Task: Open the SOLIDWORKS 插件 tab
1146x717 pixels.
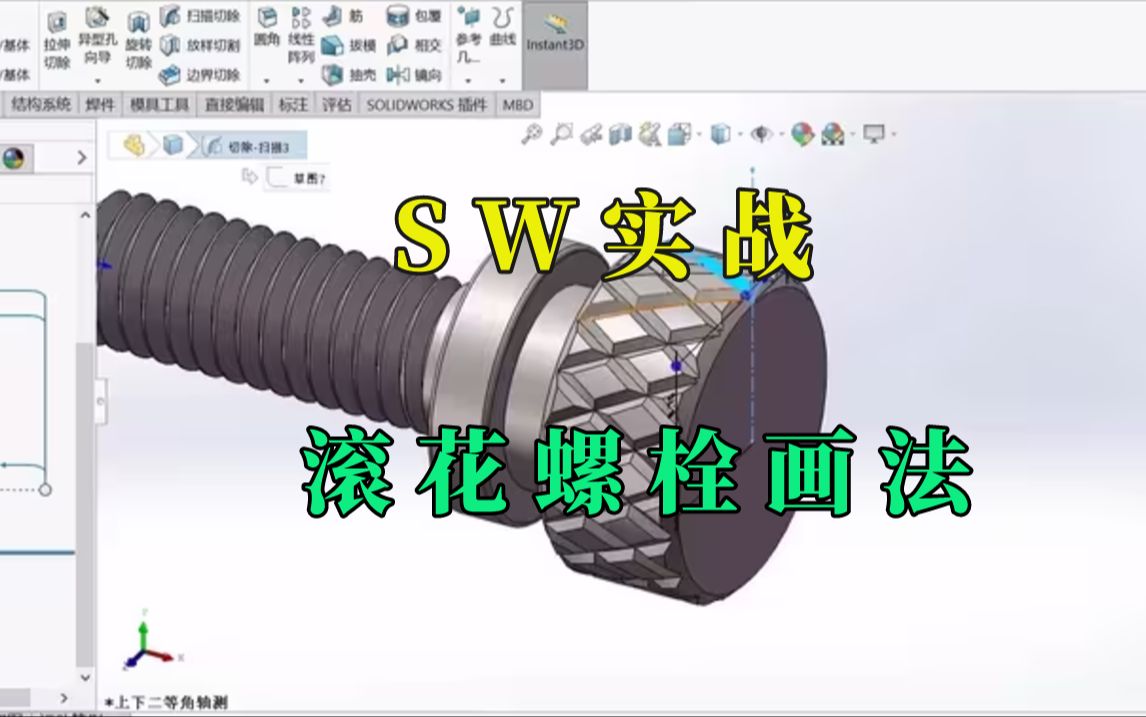Action: (429, 106)
